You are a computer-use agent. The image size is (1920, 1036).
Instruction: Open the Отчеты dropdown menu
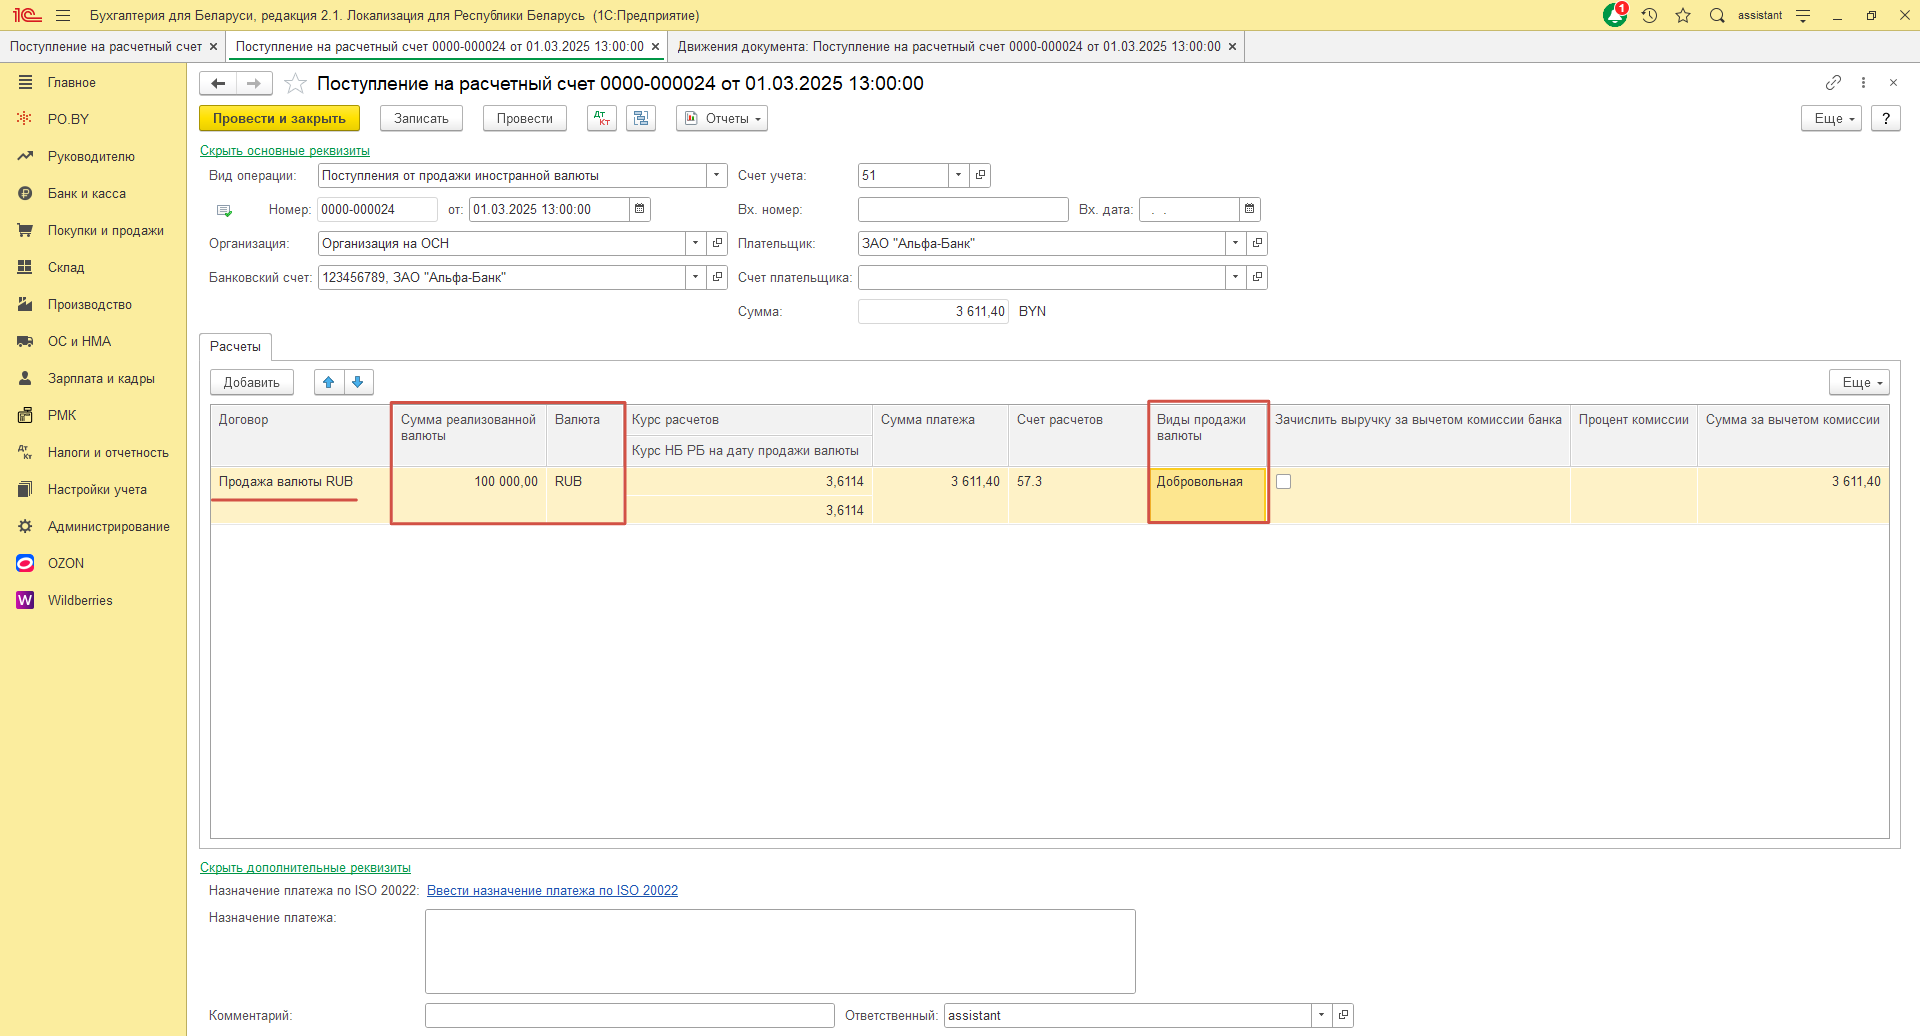[722, 118]
